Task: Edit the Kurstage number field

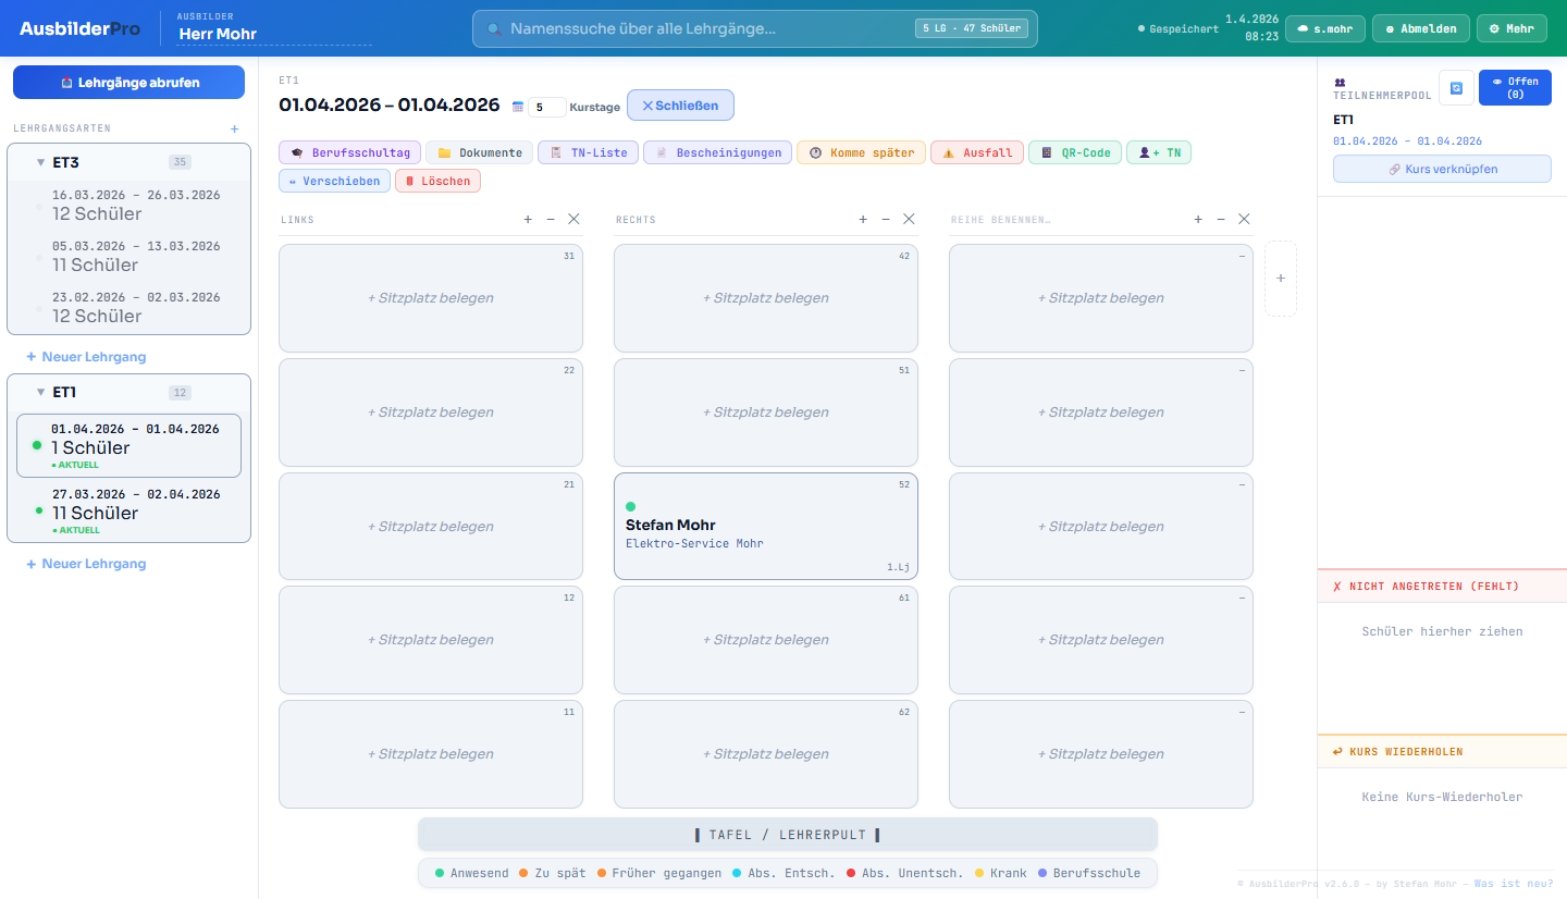Action: click(546, 107)
